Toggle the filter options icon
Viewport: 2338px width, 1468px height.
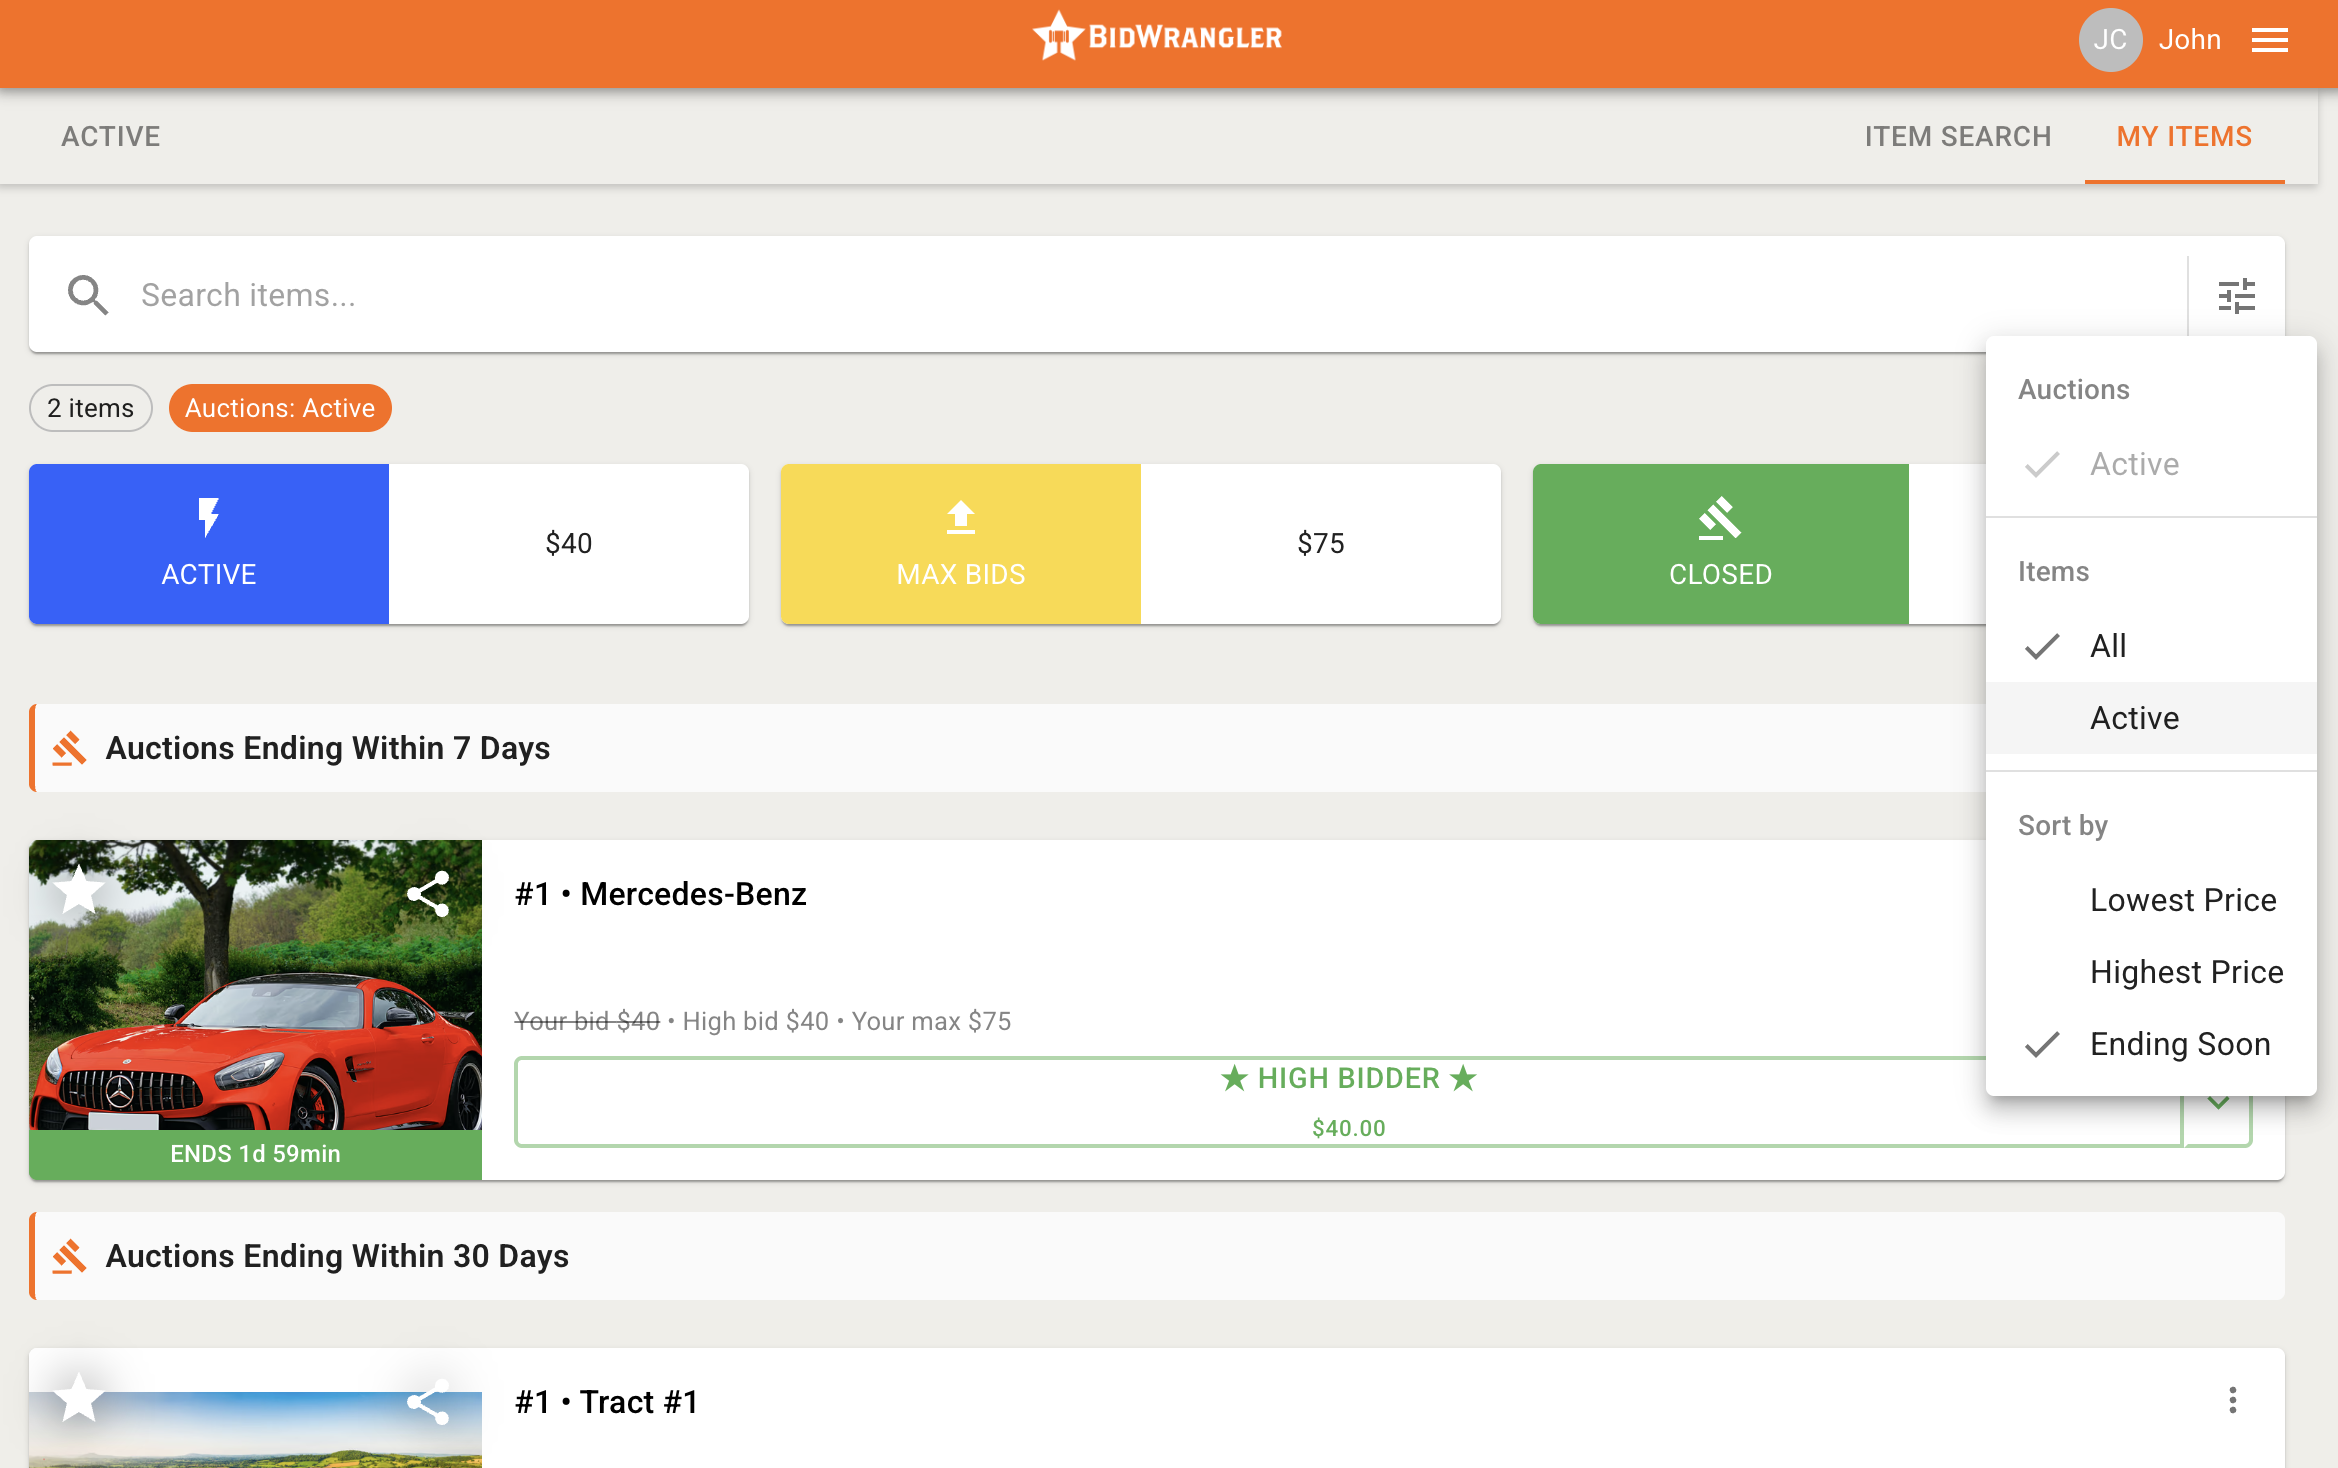(2236, 296)
